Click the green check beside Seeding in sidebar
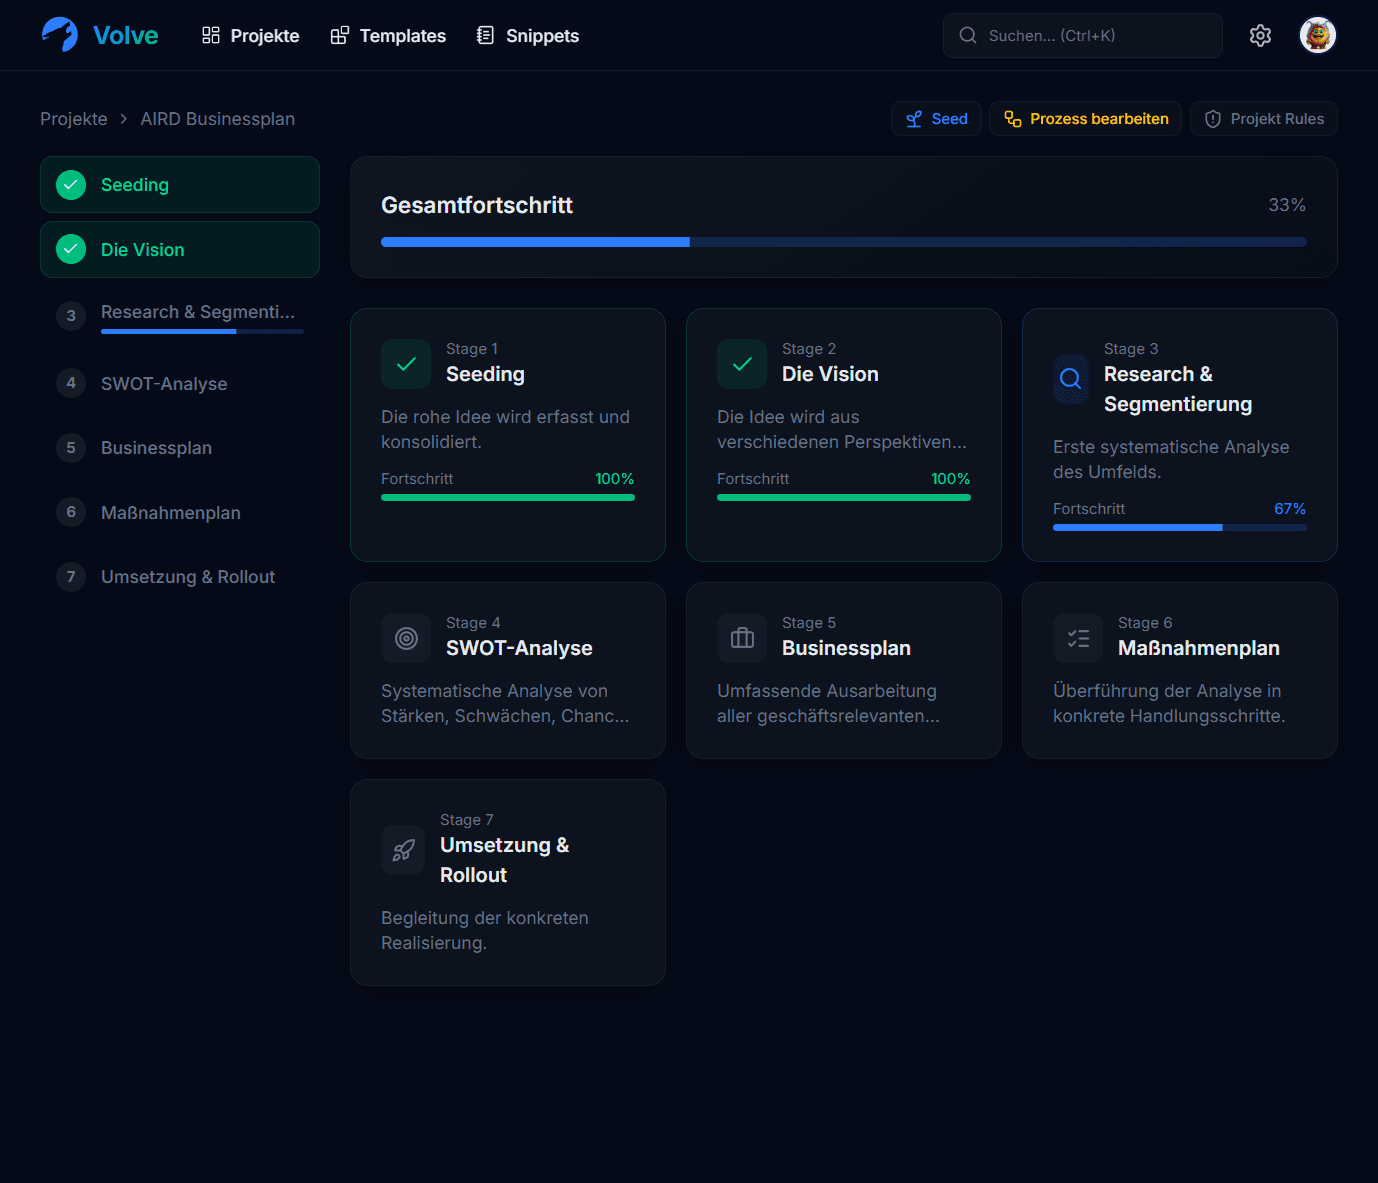The image size is (1378, 1183). 71,185
